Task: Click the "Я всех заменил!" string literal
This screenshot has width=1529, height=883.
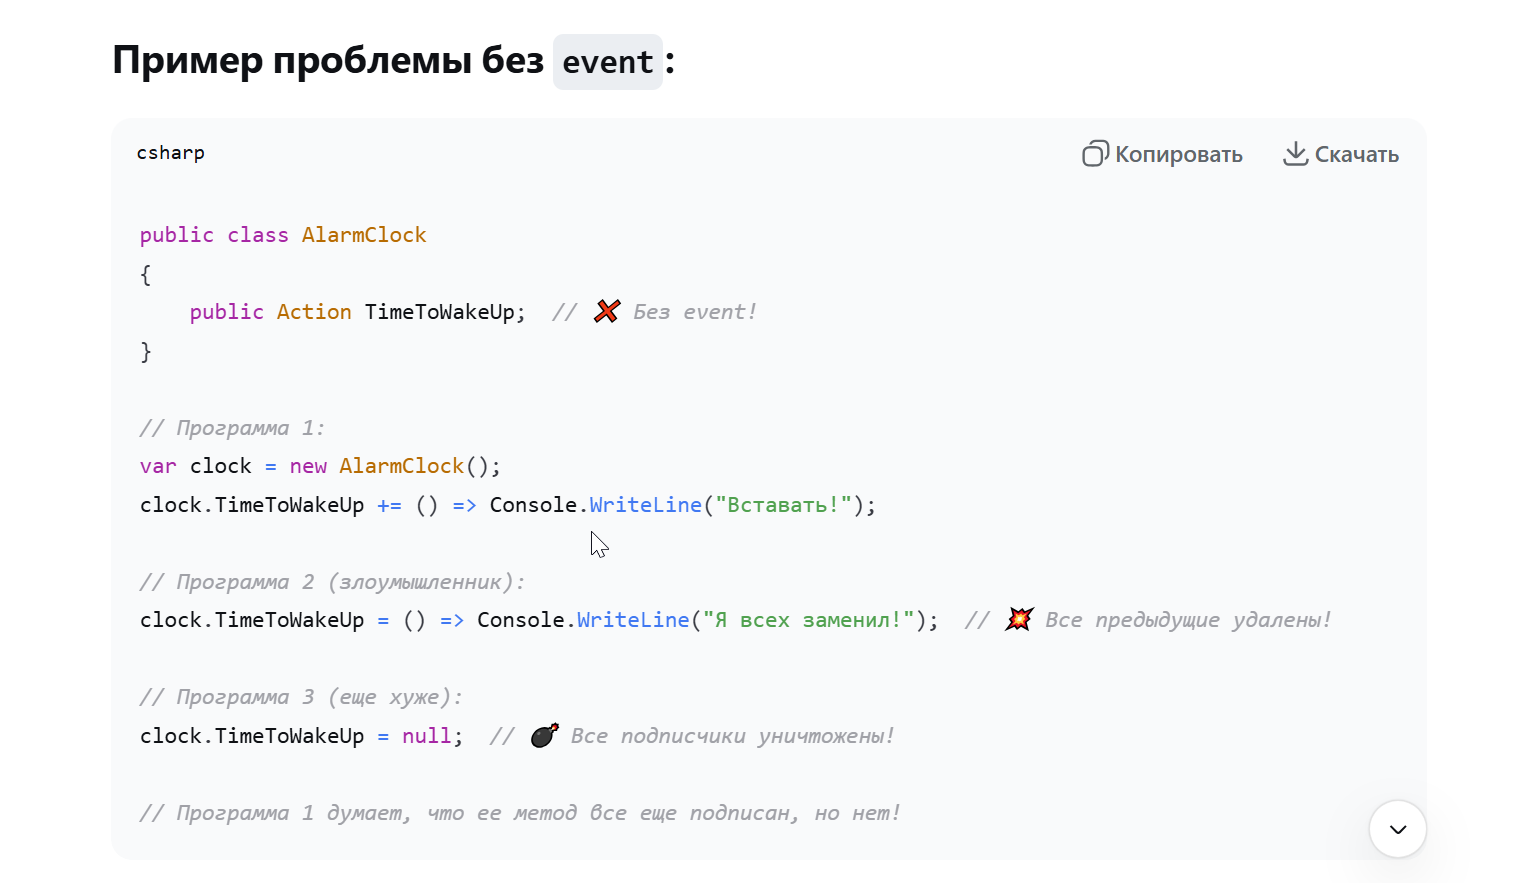Action: point(808,620)
